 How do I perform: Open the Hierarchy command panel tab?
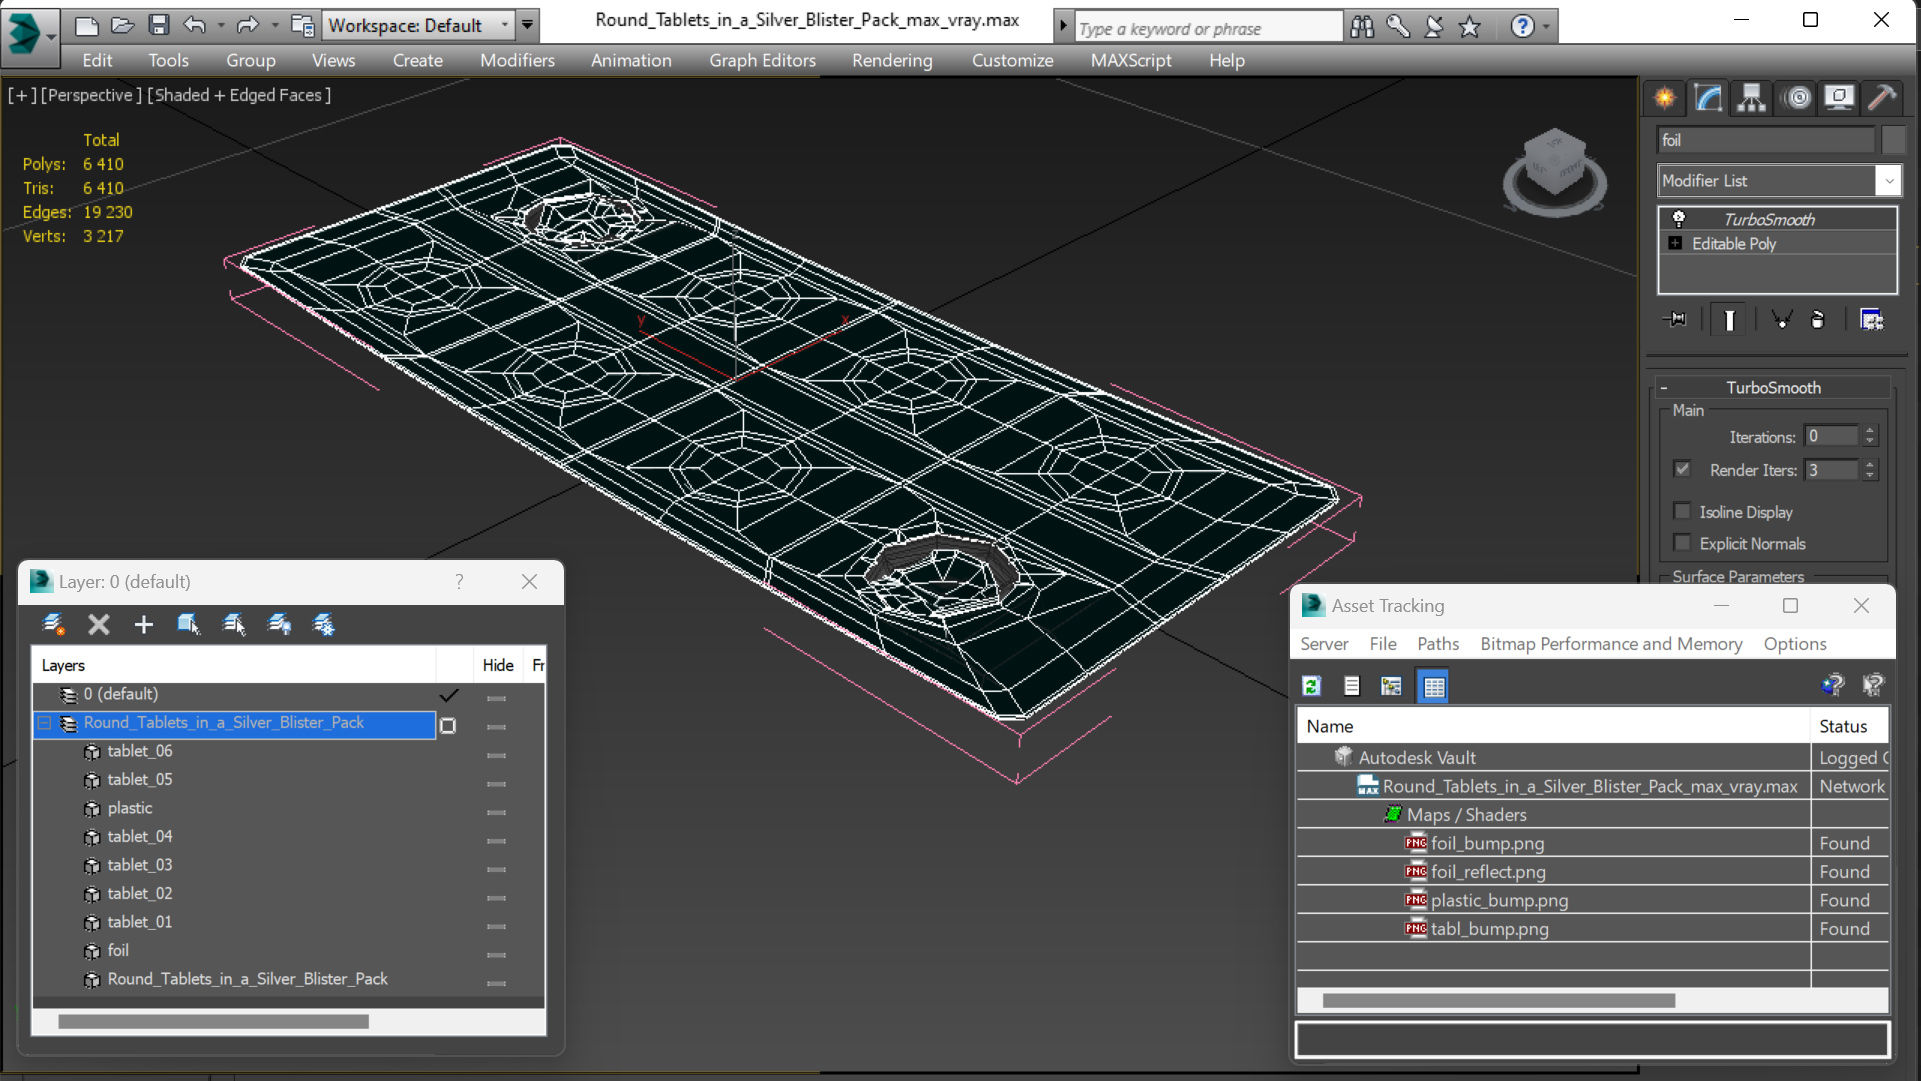pos(1751,98)
